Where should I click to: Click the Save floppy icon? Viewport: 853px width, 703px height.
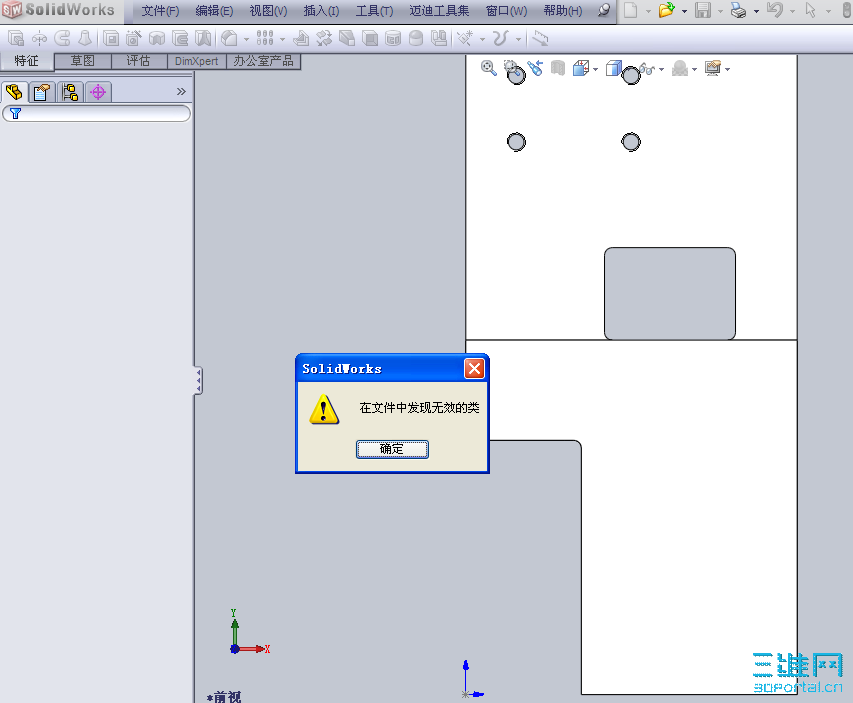point(703,10)
